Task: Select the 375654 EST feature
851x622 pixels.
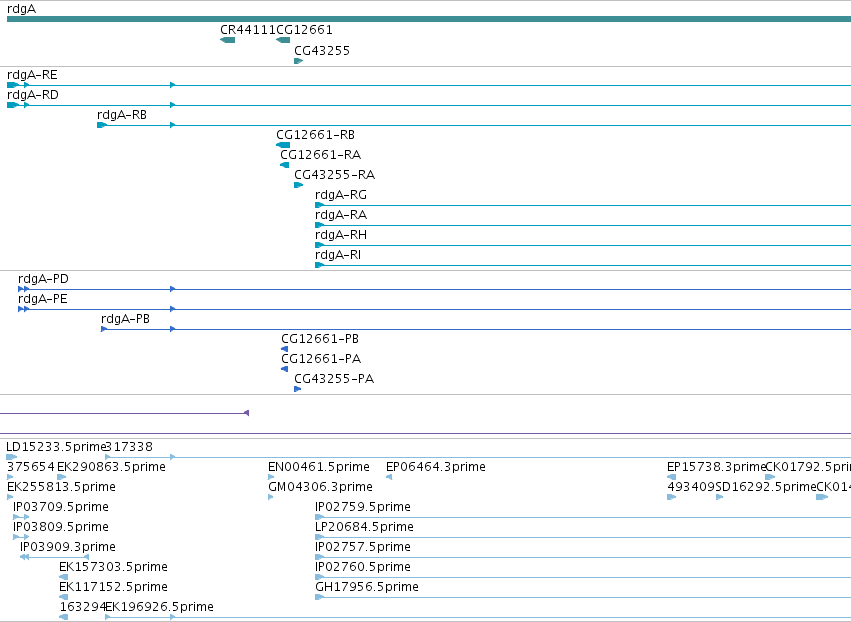Action: pyautogui.click(x=10, y=477)
